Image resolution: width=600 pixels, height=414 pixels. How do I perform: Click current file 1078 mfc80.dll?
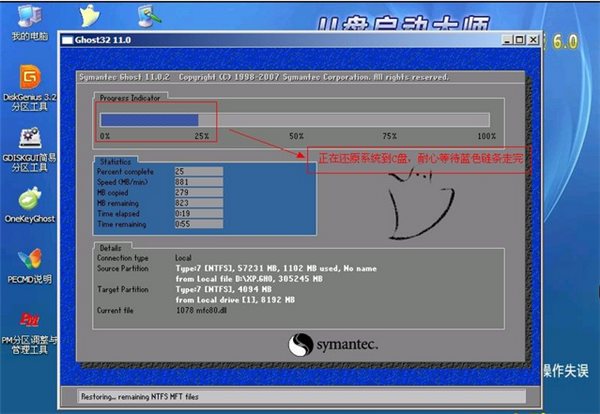201,310
